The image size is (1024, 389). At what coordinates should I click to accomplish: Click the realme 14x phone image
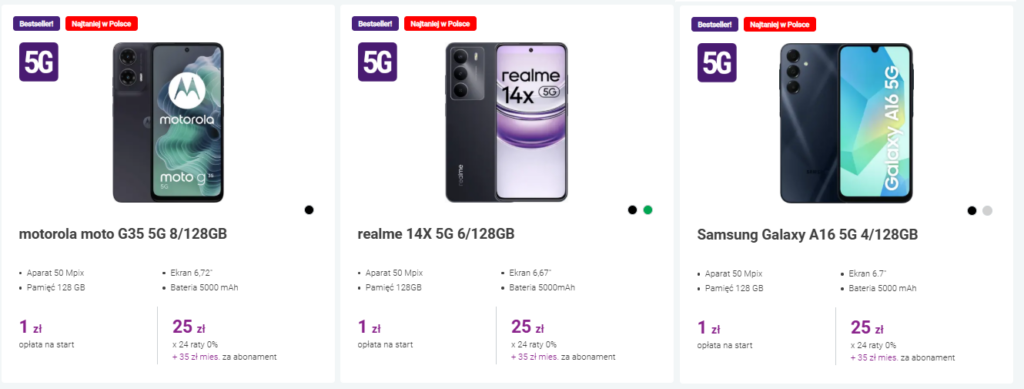coord(507,122)
